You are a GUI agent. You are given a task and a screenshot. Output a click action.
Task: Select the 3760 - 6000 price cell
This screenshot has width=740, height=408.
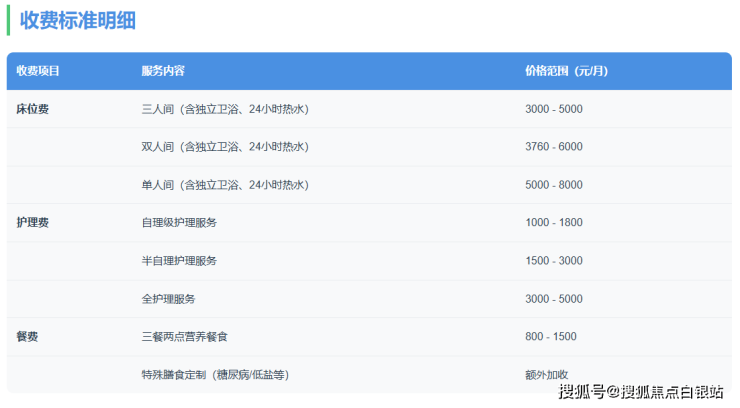[x=553, y=147]
